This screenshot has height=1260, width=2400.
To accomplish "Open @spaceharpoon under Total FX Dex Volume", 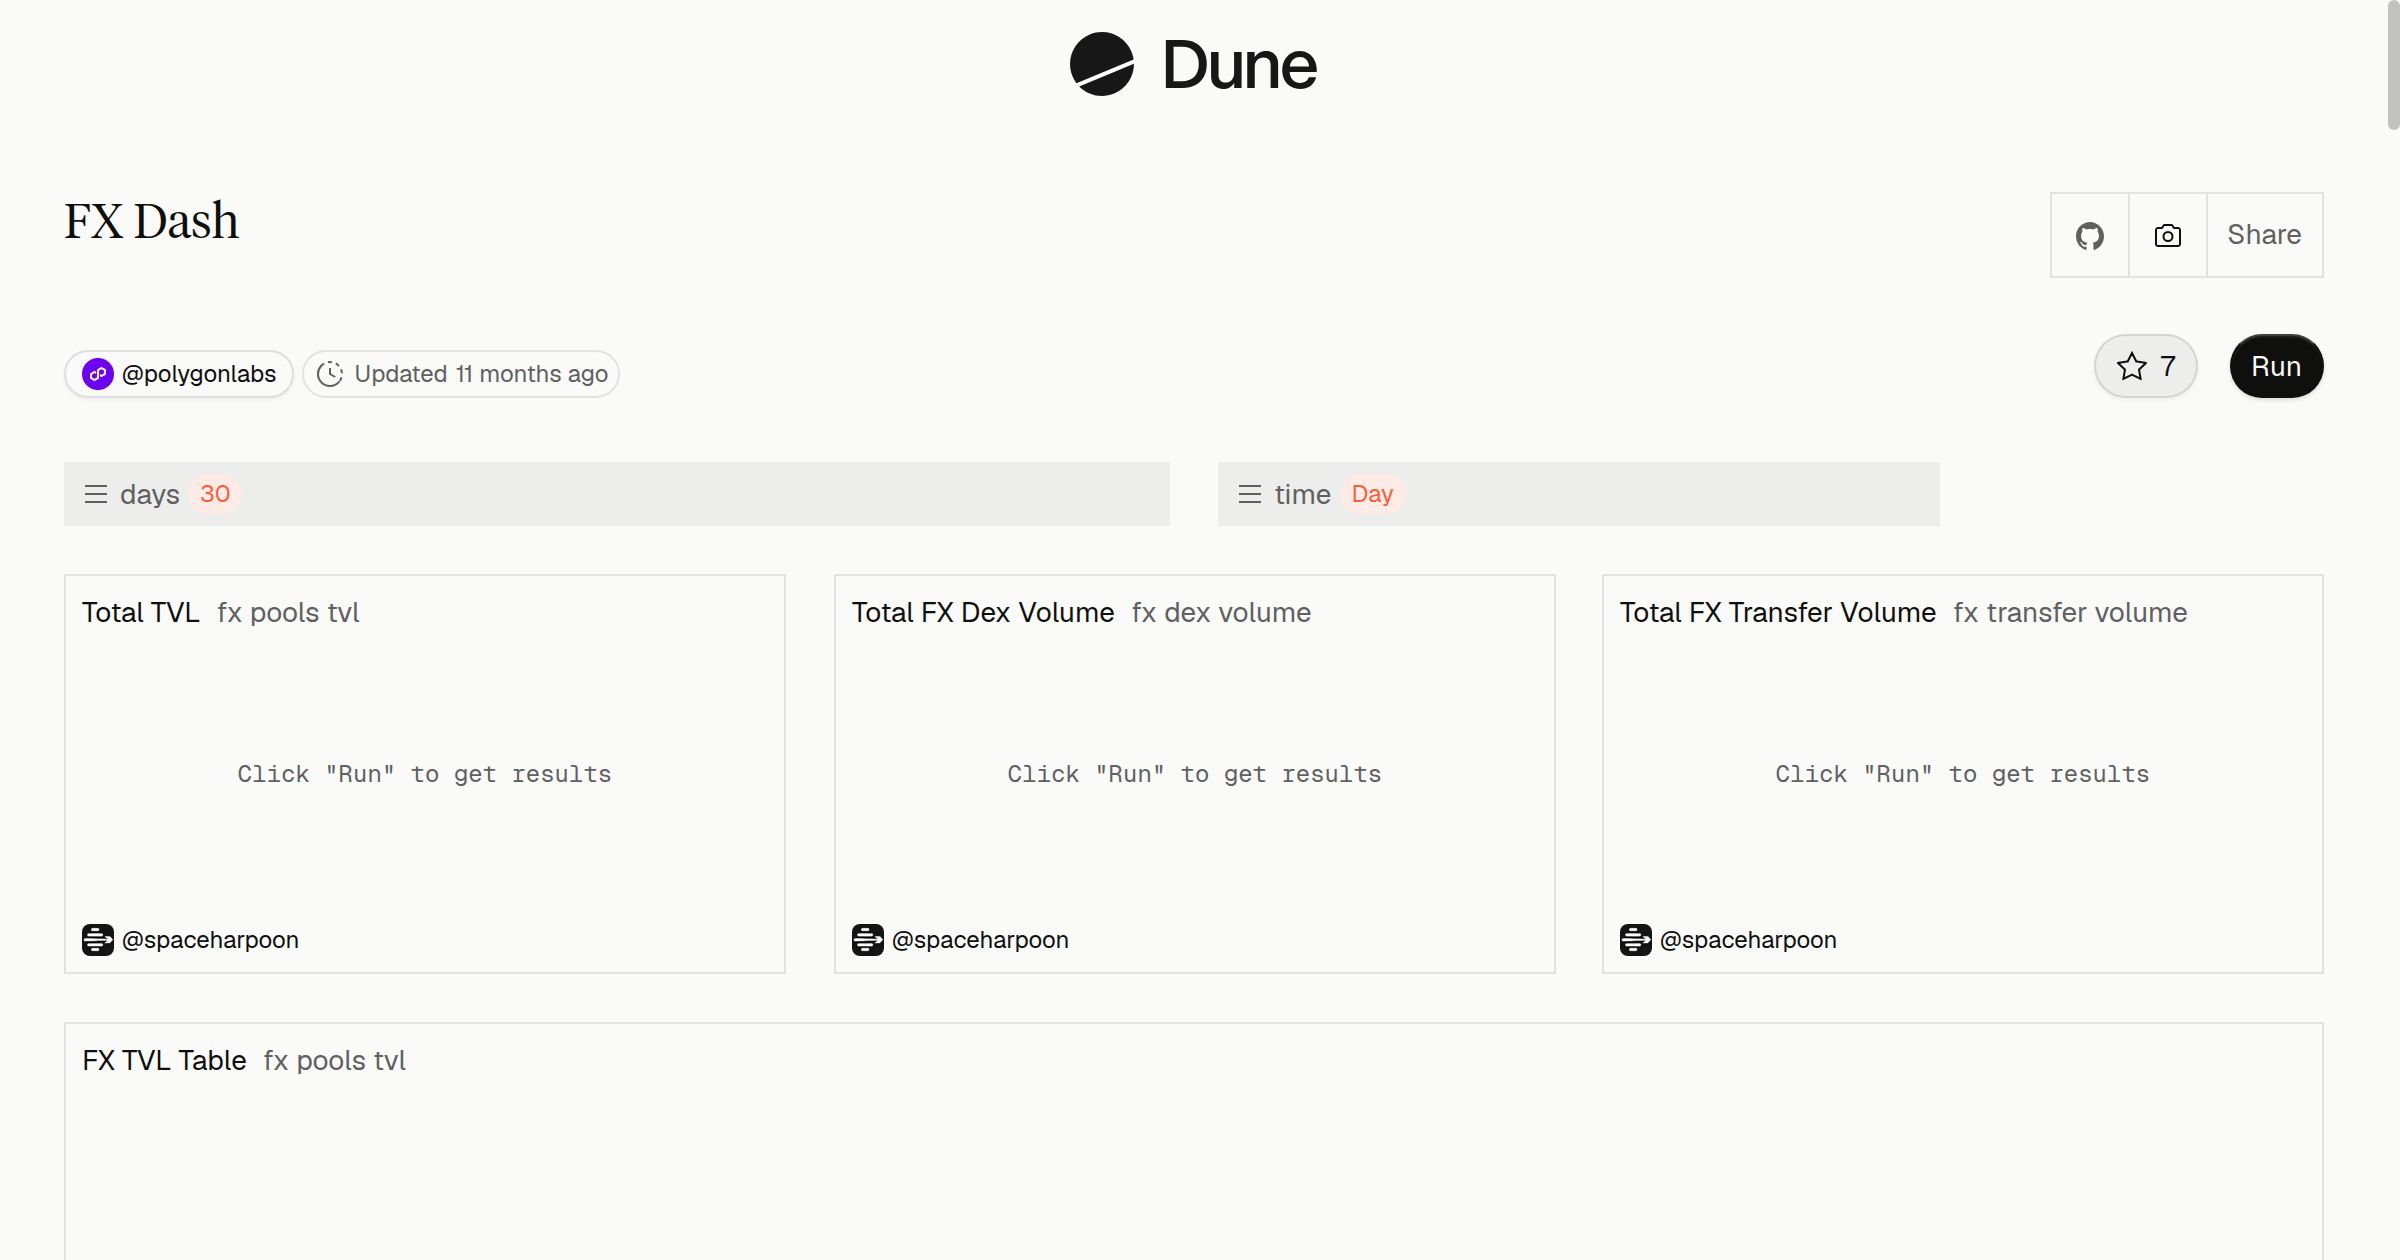I will 980,940.
